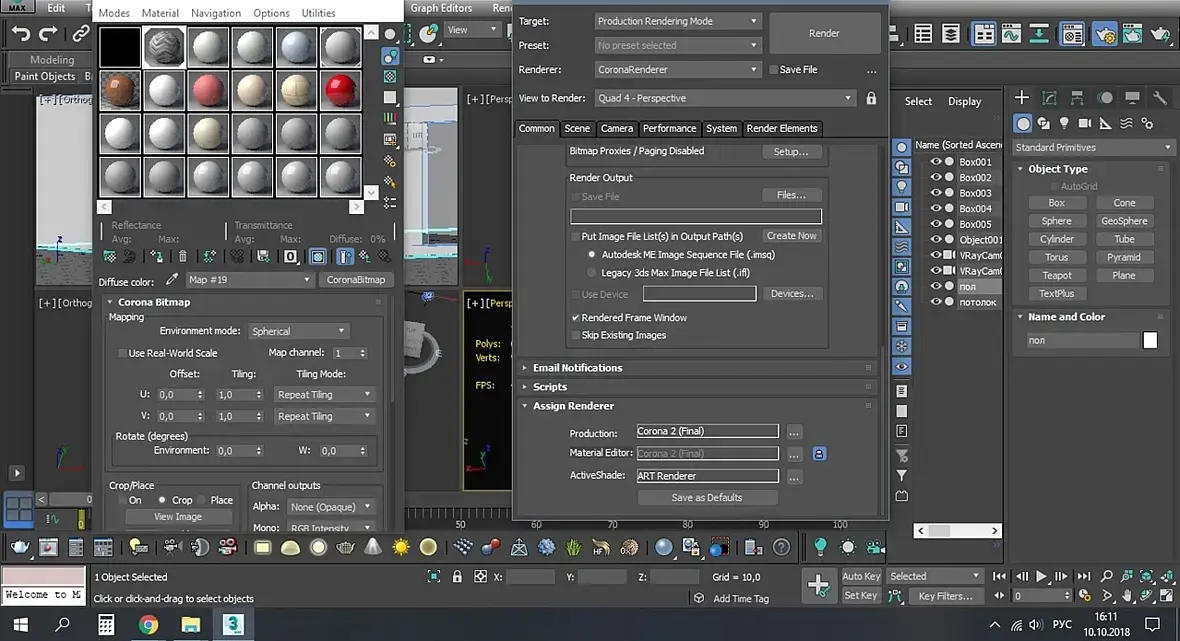Enable Skip Existing Images
The height and width of the screenshot is (641, 1180).
pos(575,335)
